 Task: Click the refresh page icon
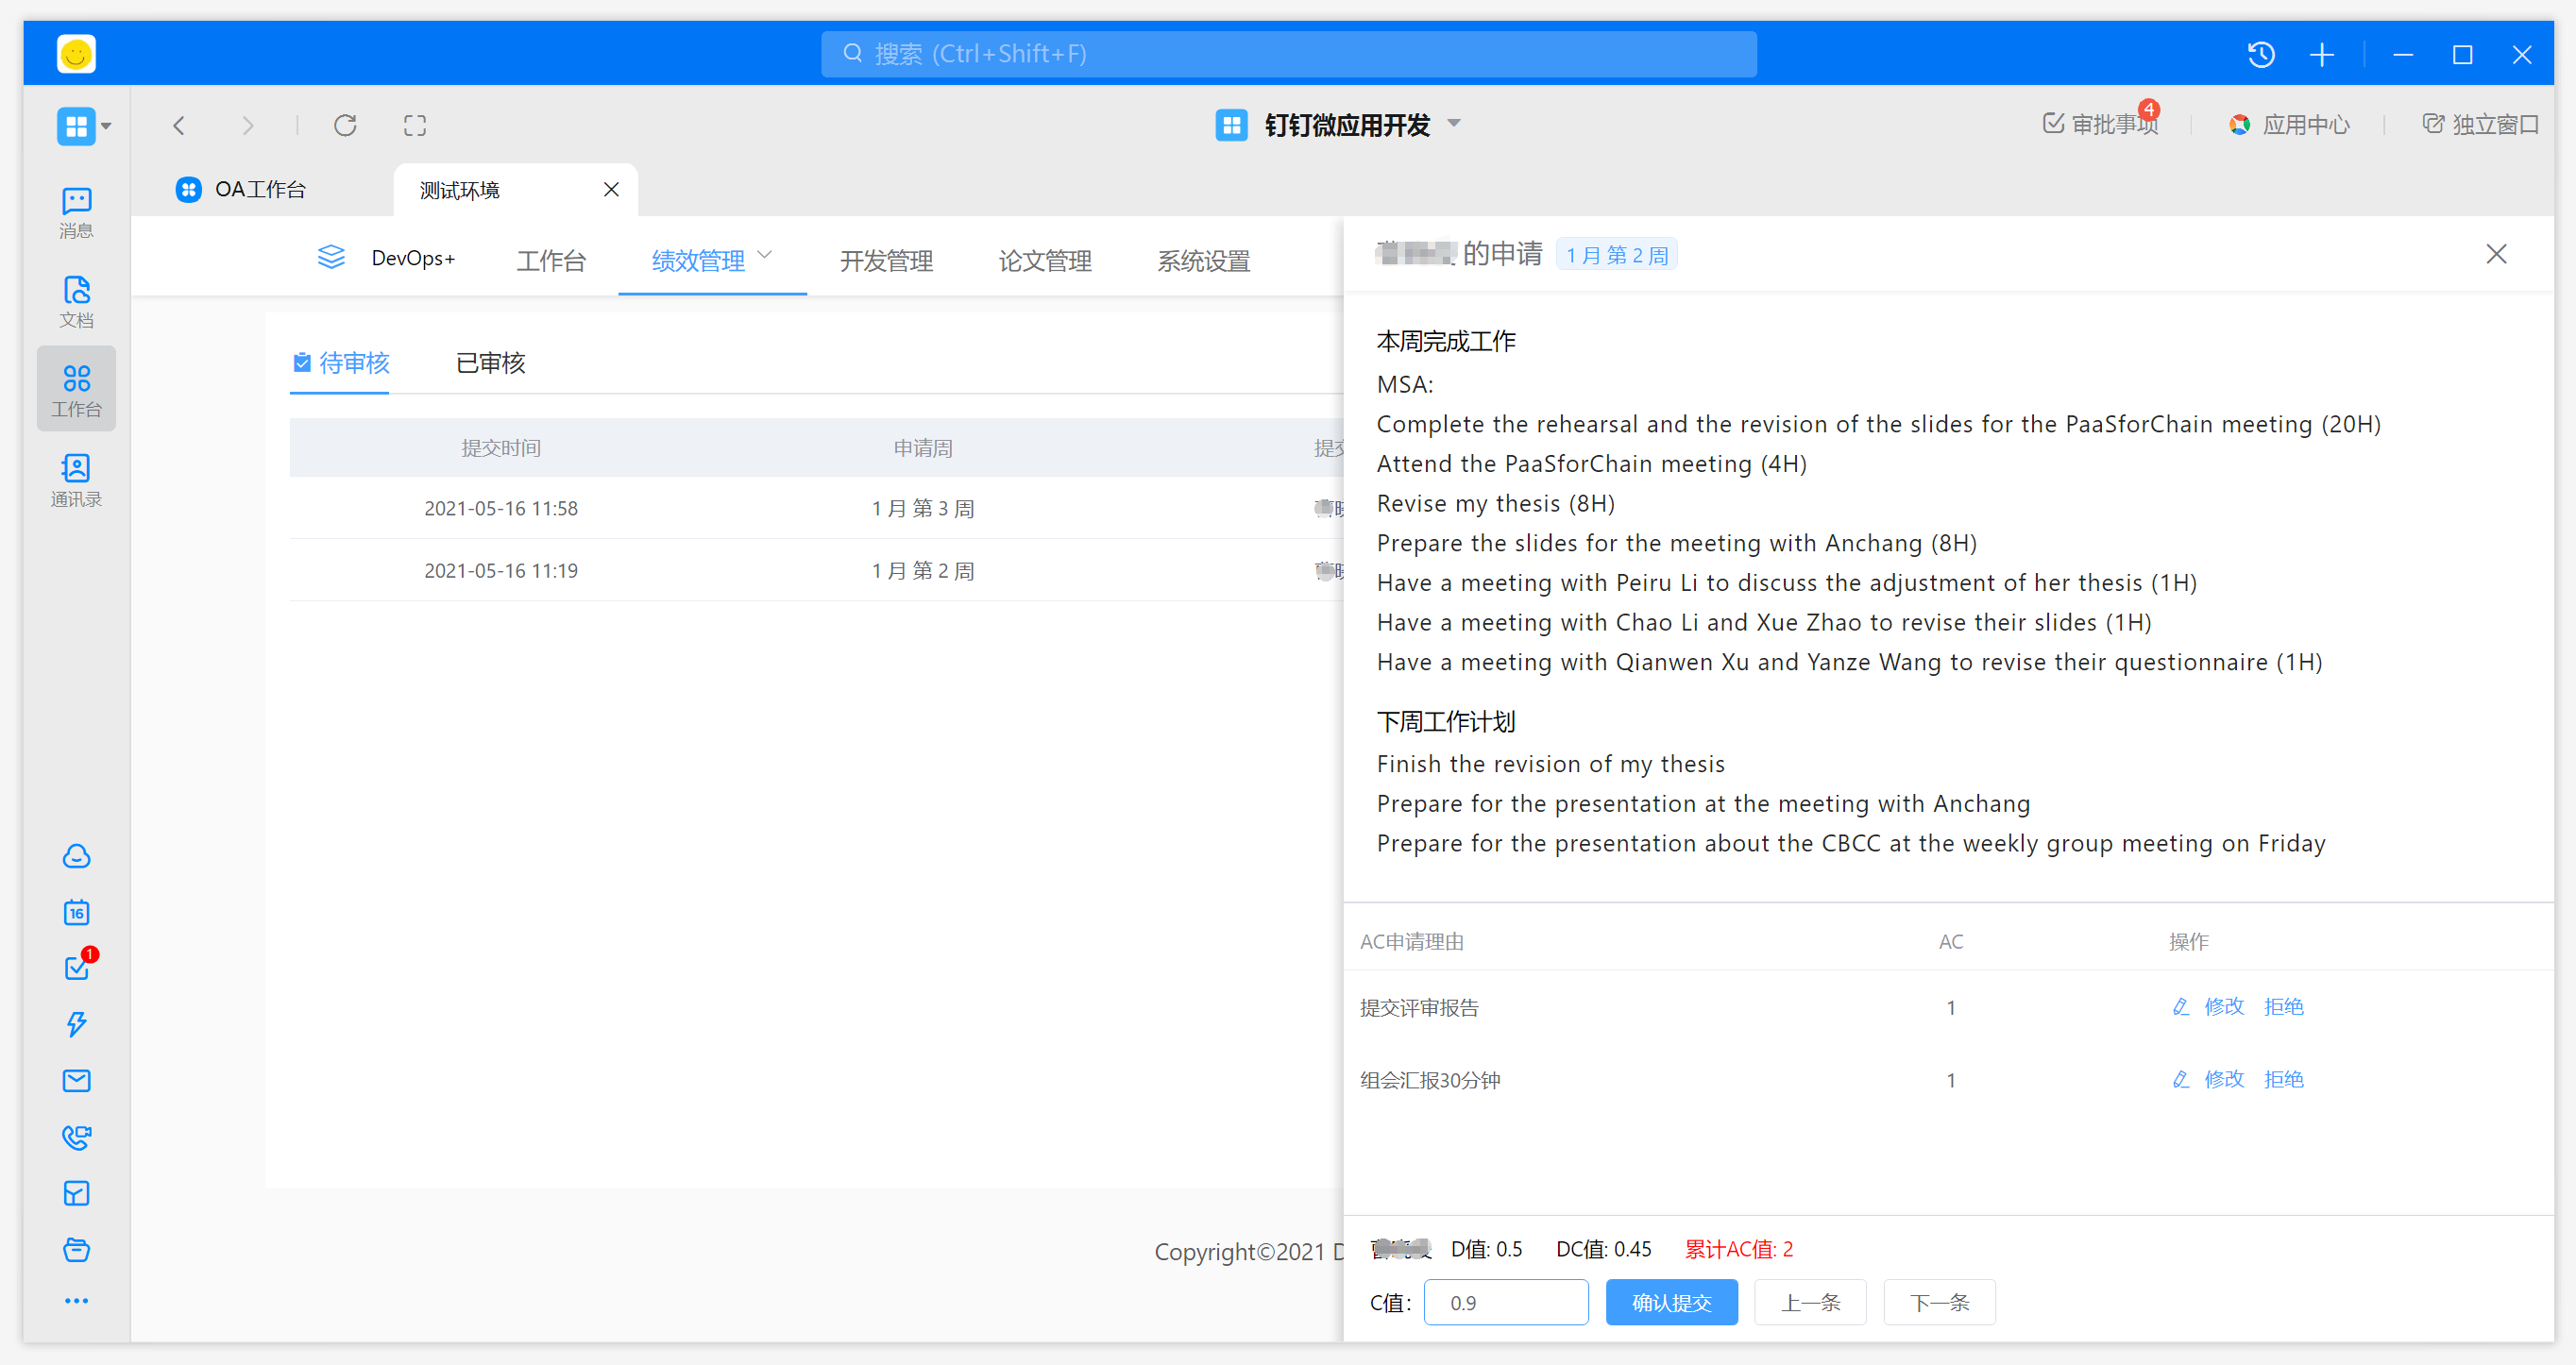click(x=345, y=125)
